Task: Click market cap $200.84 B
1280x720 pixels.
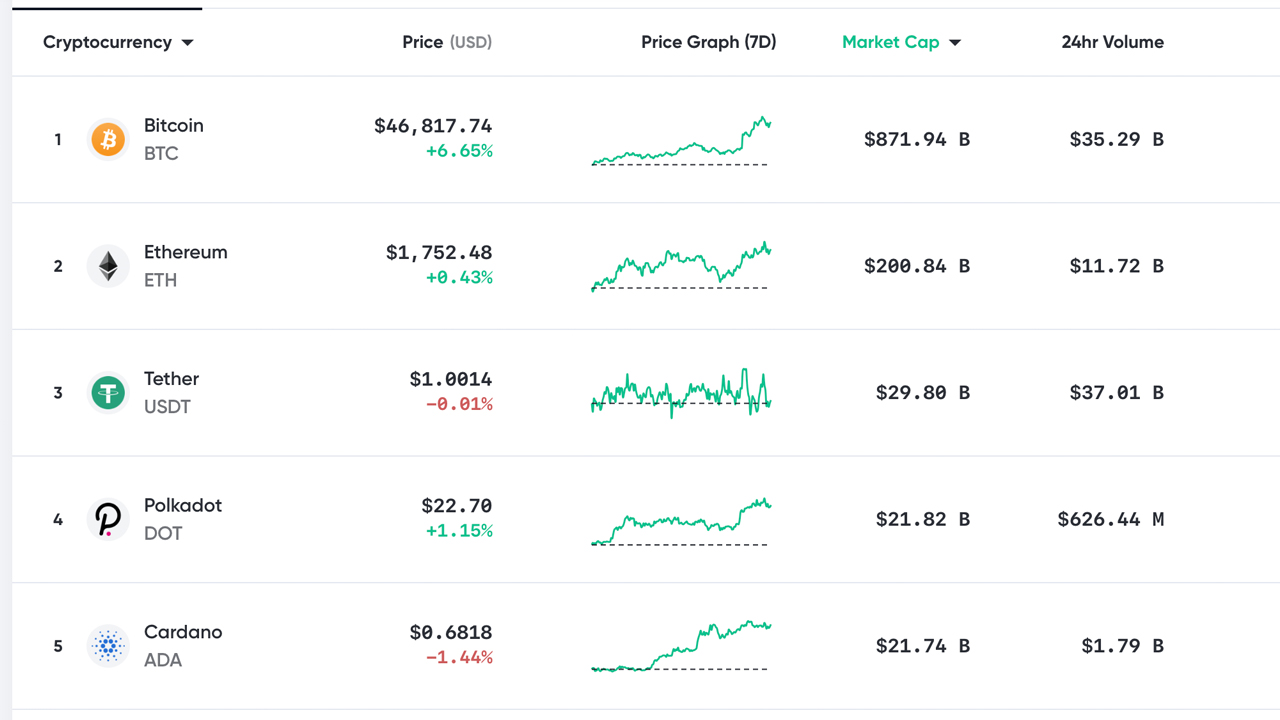Action: (x=917, y=266)
